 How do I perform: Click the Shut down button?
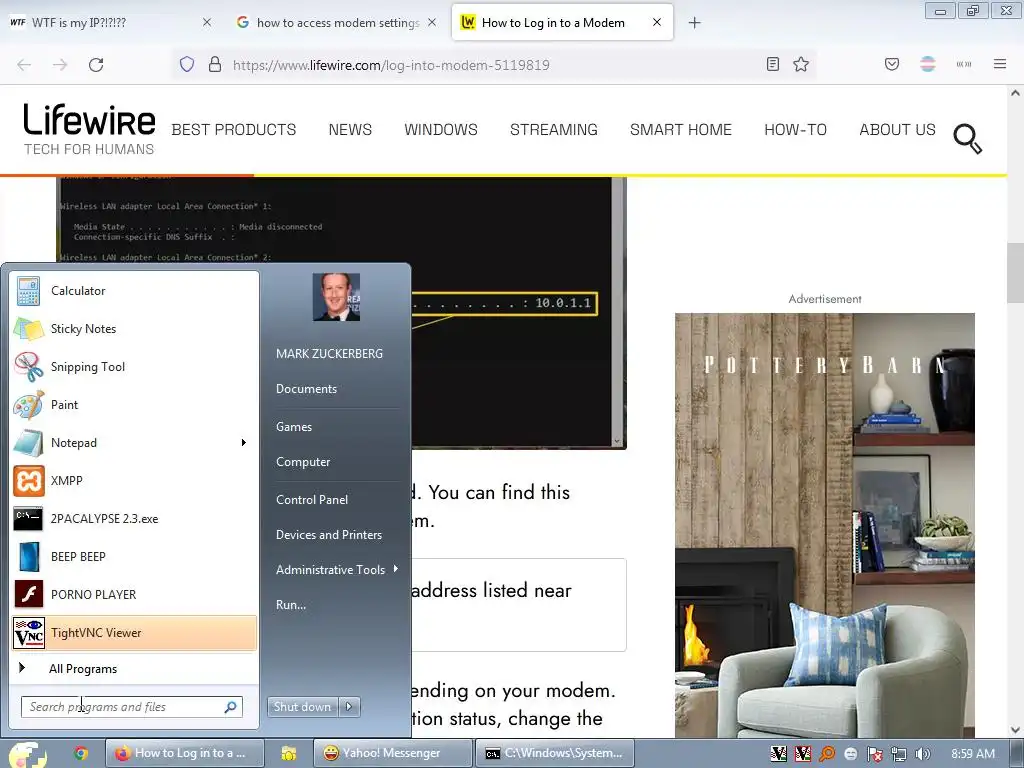[x=303, y=707]
